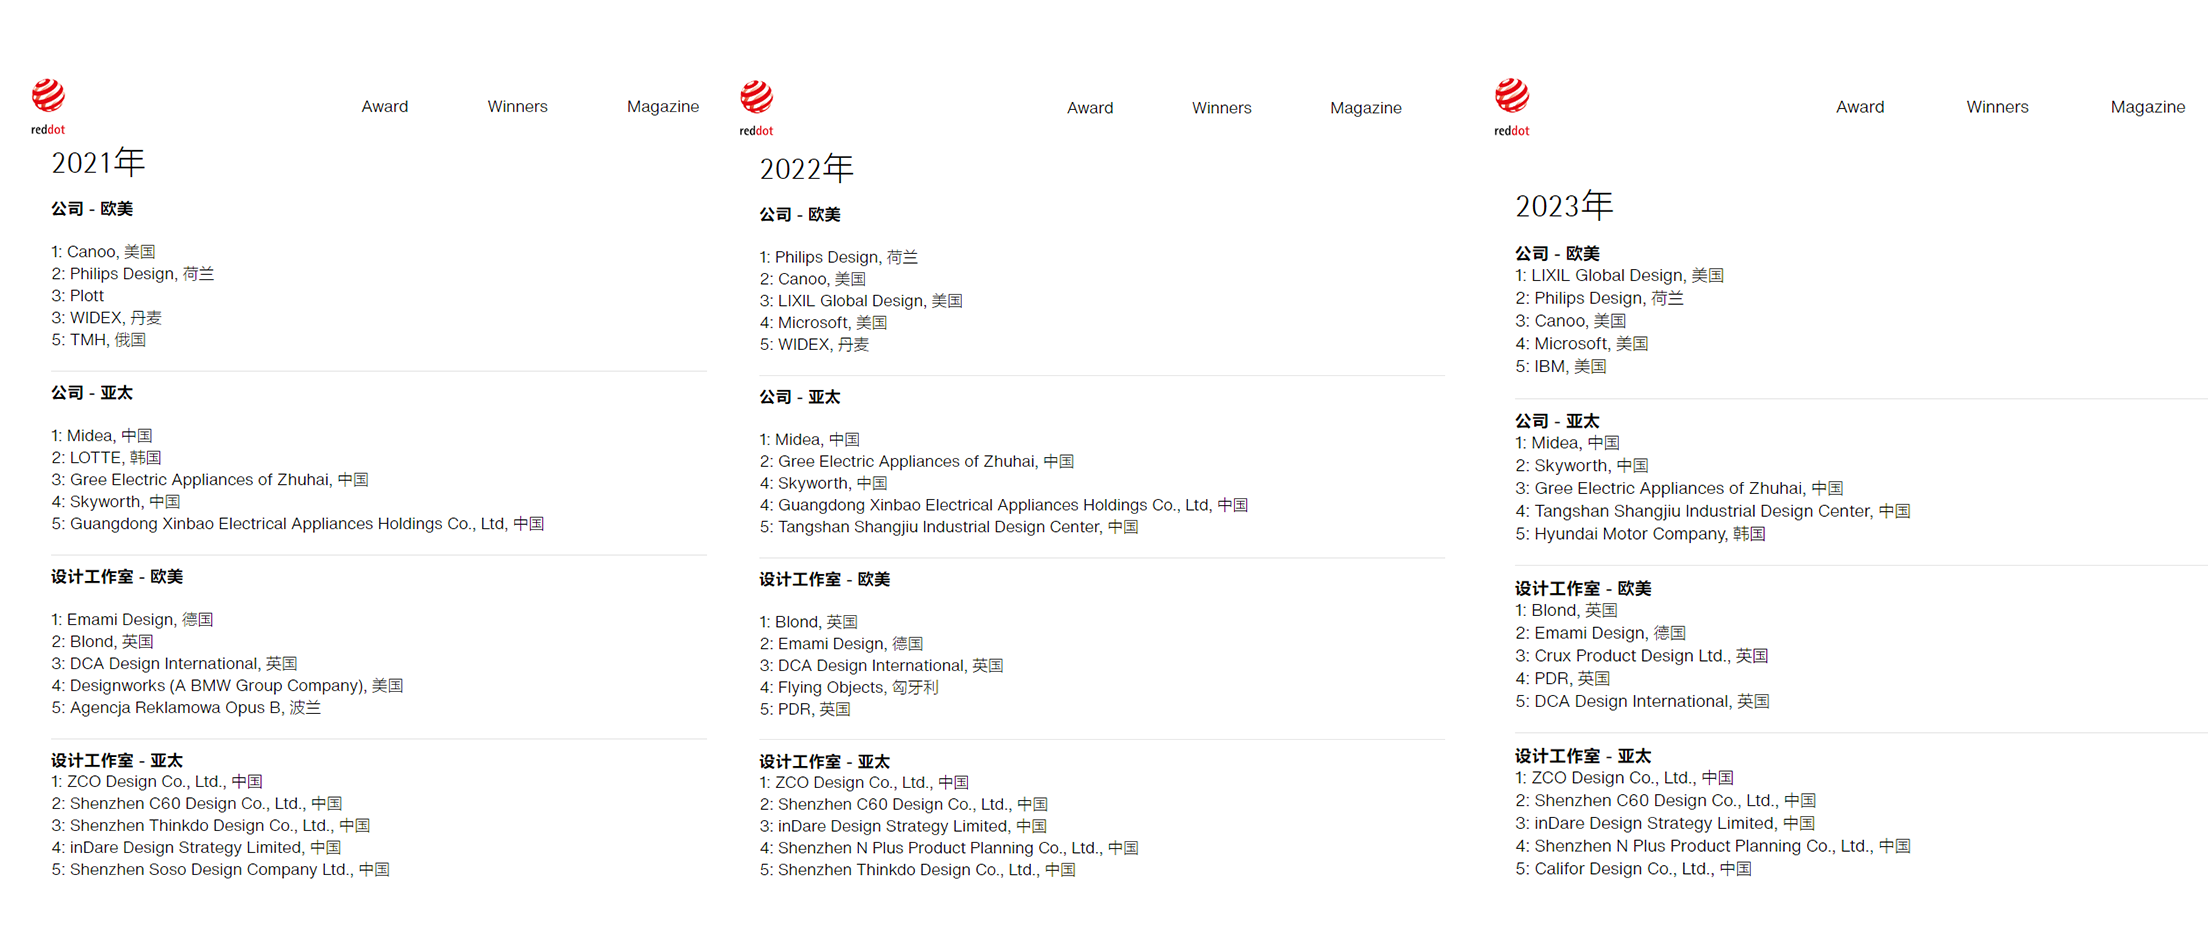Viewport: 2208px width, 950px height.
Task: Click '1: Emami Design, 德国' in the 2021 list
Action: [x=132, y=619]
